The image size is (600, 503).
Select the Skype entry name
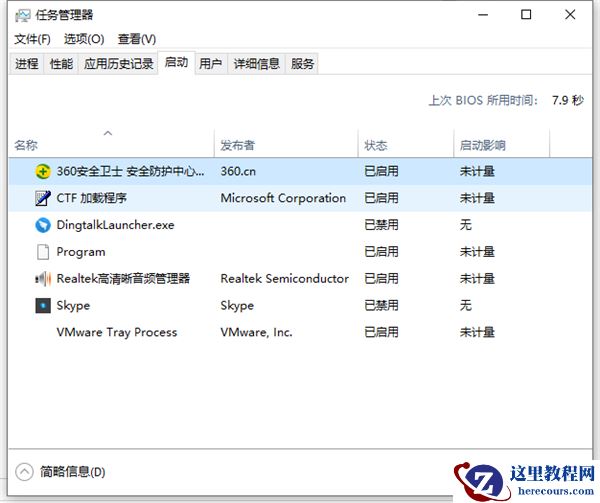(73, 306)
